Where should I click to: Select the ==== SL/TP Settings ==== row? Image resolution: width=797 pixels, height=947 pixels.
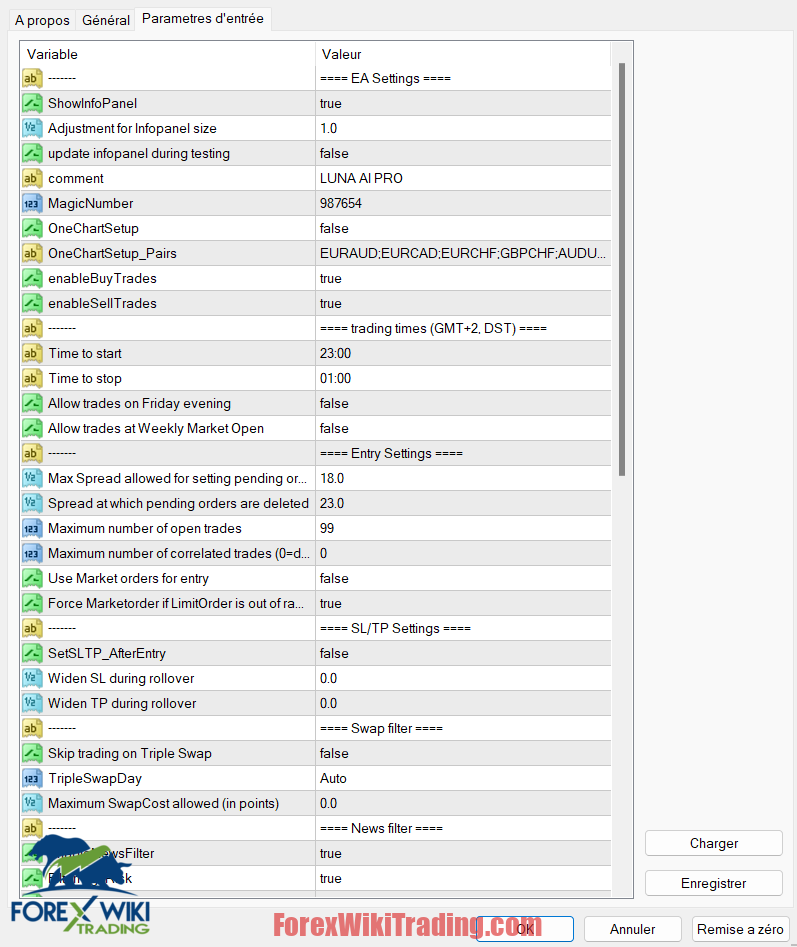point(316,628)
